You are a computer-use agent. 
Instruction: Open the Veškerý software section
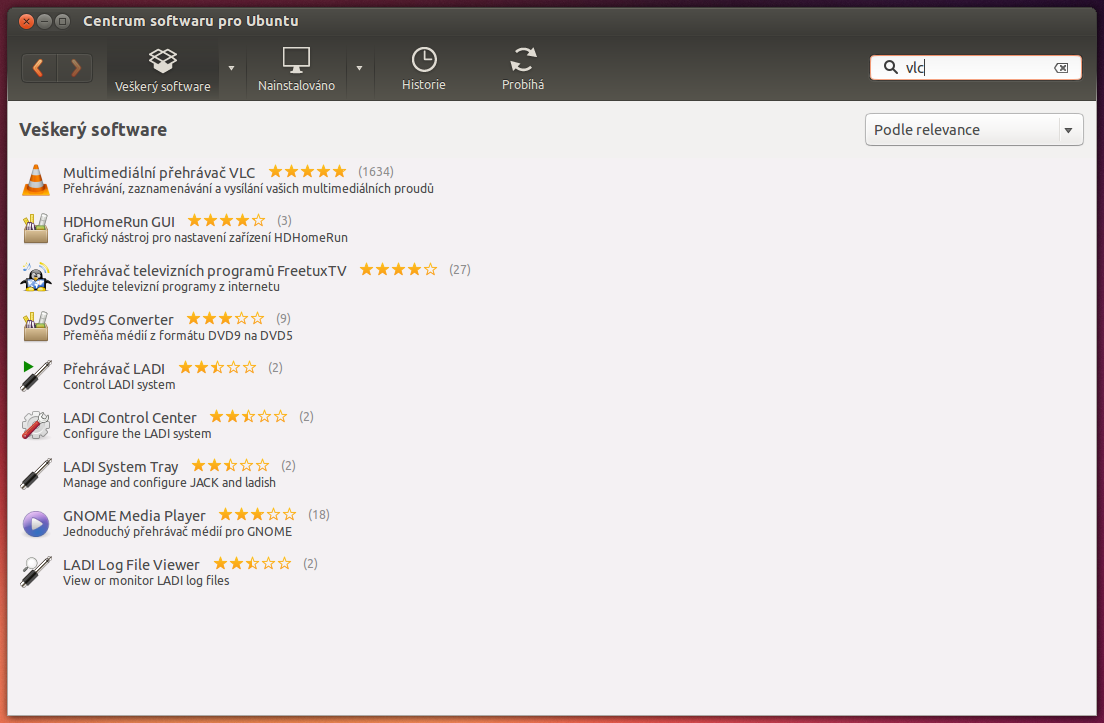163,70
